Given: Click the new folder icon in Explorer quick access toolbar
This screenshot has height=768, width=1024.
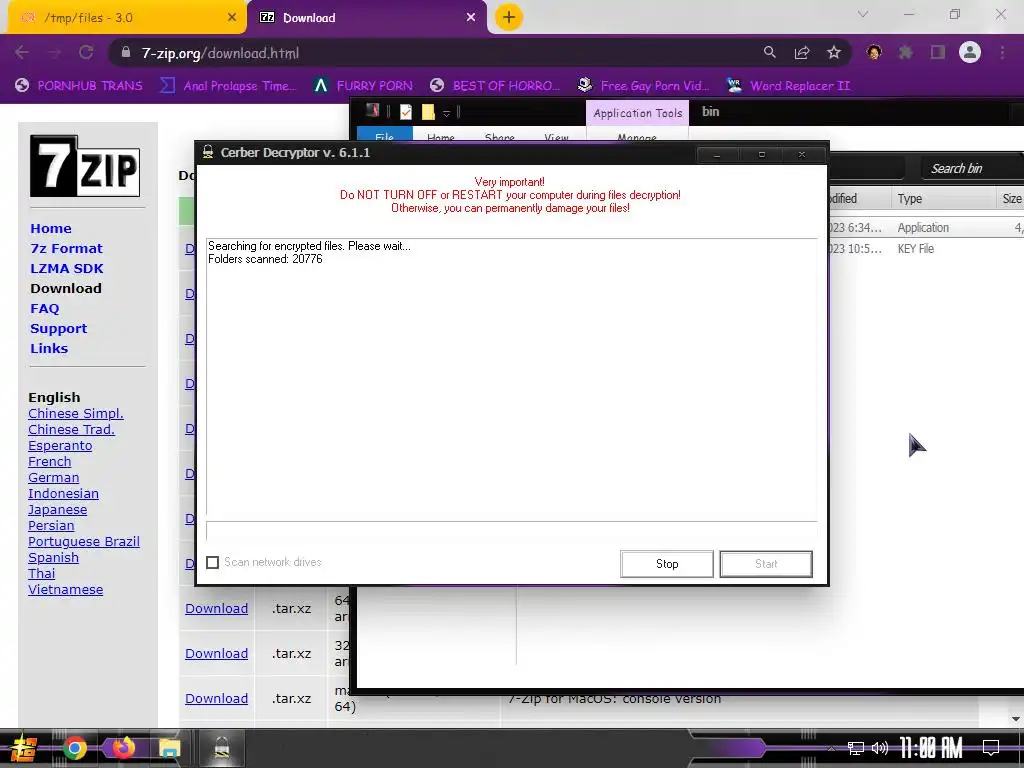Looking at the screenshot, I should tap(428, 112).
